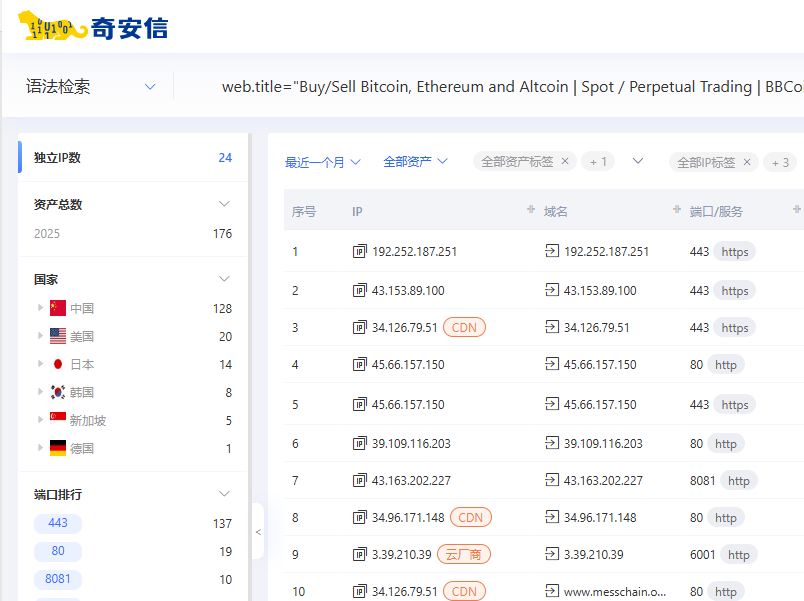Click the IP icon beside 39.109.116.203

click(359, 443)
